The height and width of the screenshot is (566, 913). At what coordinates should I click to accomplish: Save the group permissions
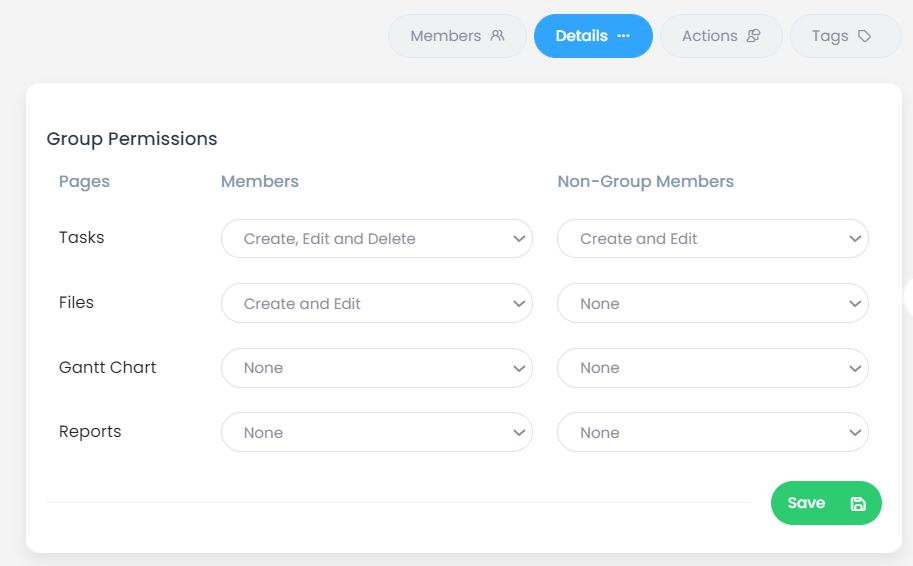826,503
